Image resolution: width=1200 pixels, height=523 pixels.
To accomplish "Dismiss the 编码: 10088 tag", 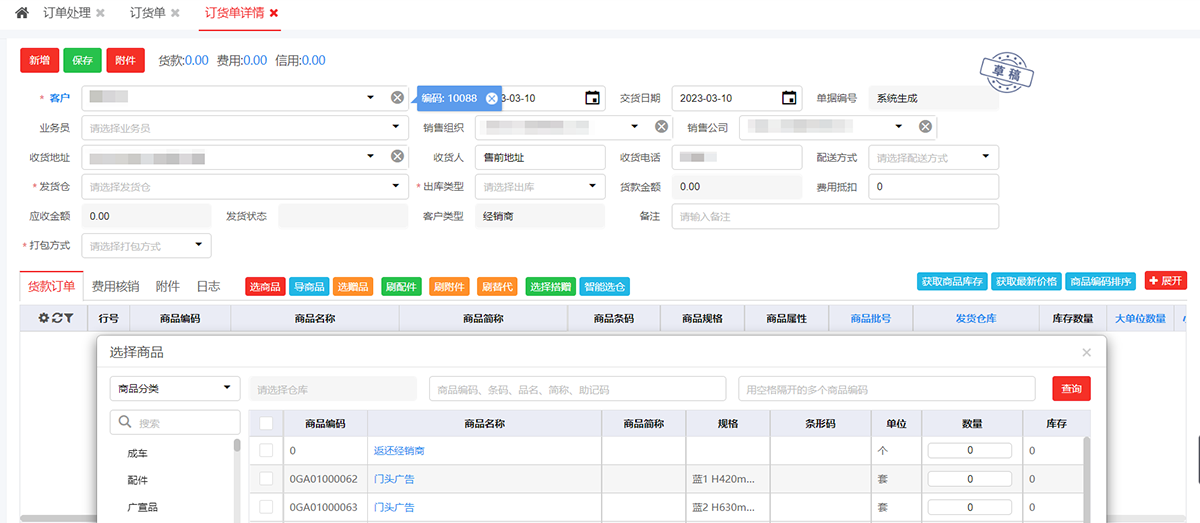I will pos(491,98).
